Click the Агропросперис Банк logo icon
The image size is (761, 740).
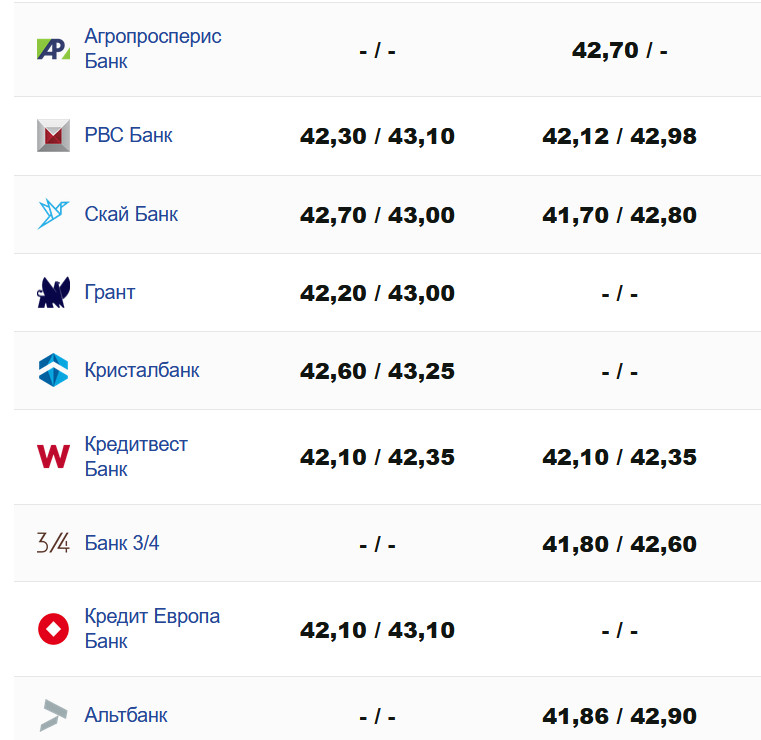(x=53, y=49)
